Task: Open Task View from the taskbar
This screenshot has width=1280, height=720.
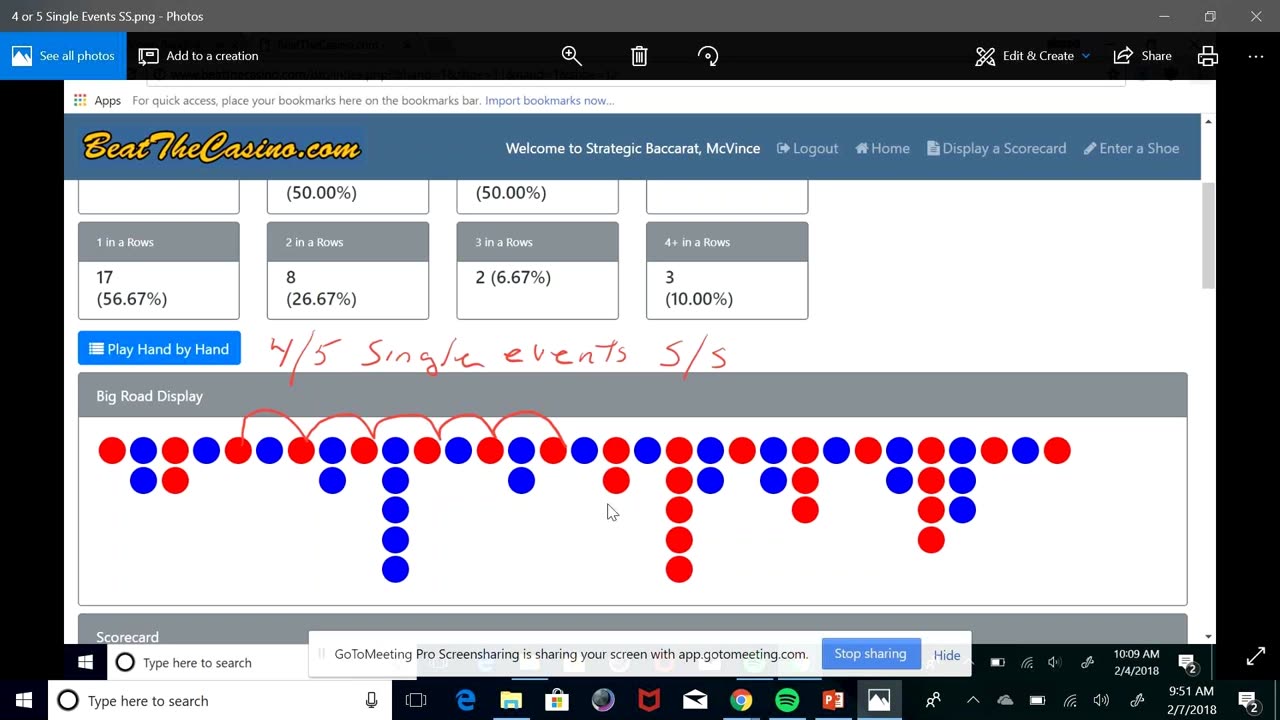Action: [416, 700]
